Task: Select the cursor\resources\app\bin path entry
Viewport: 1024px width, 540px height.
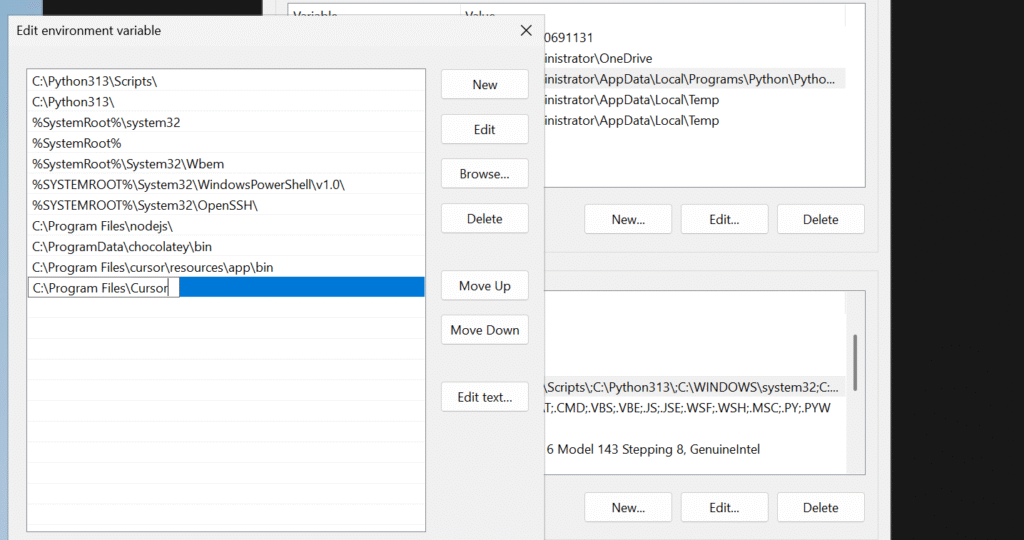Action: pyautogui.click(x=226, y=267)
